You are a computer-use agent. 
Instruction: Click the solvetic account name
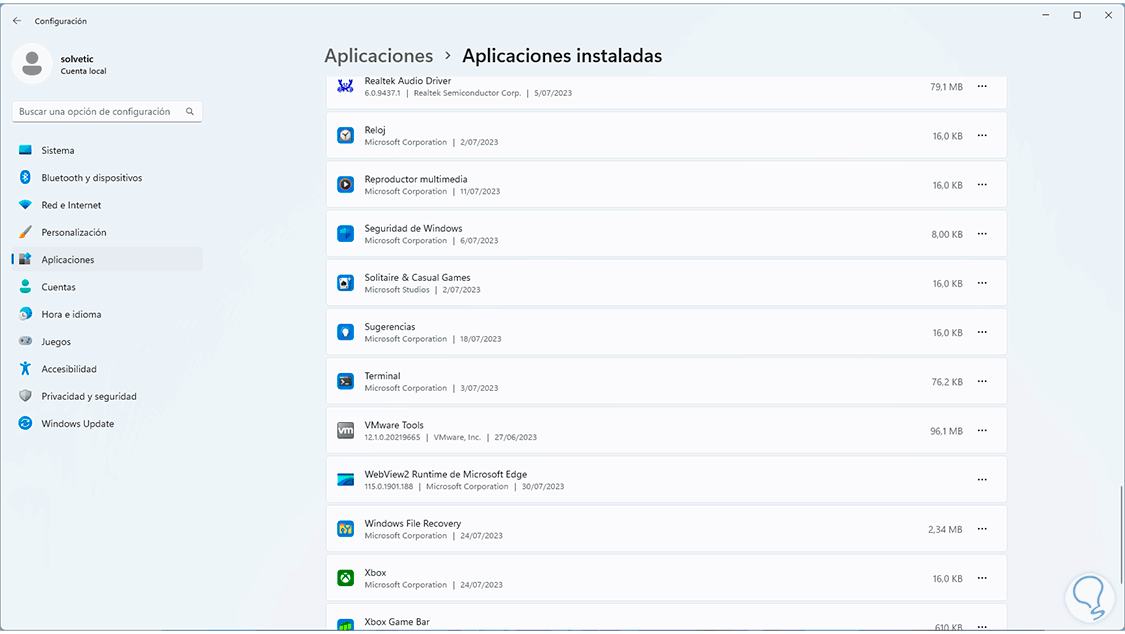[x=77, y=59]
